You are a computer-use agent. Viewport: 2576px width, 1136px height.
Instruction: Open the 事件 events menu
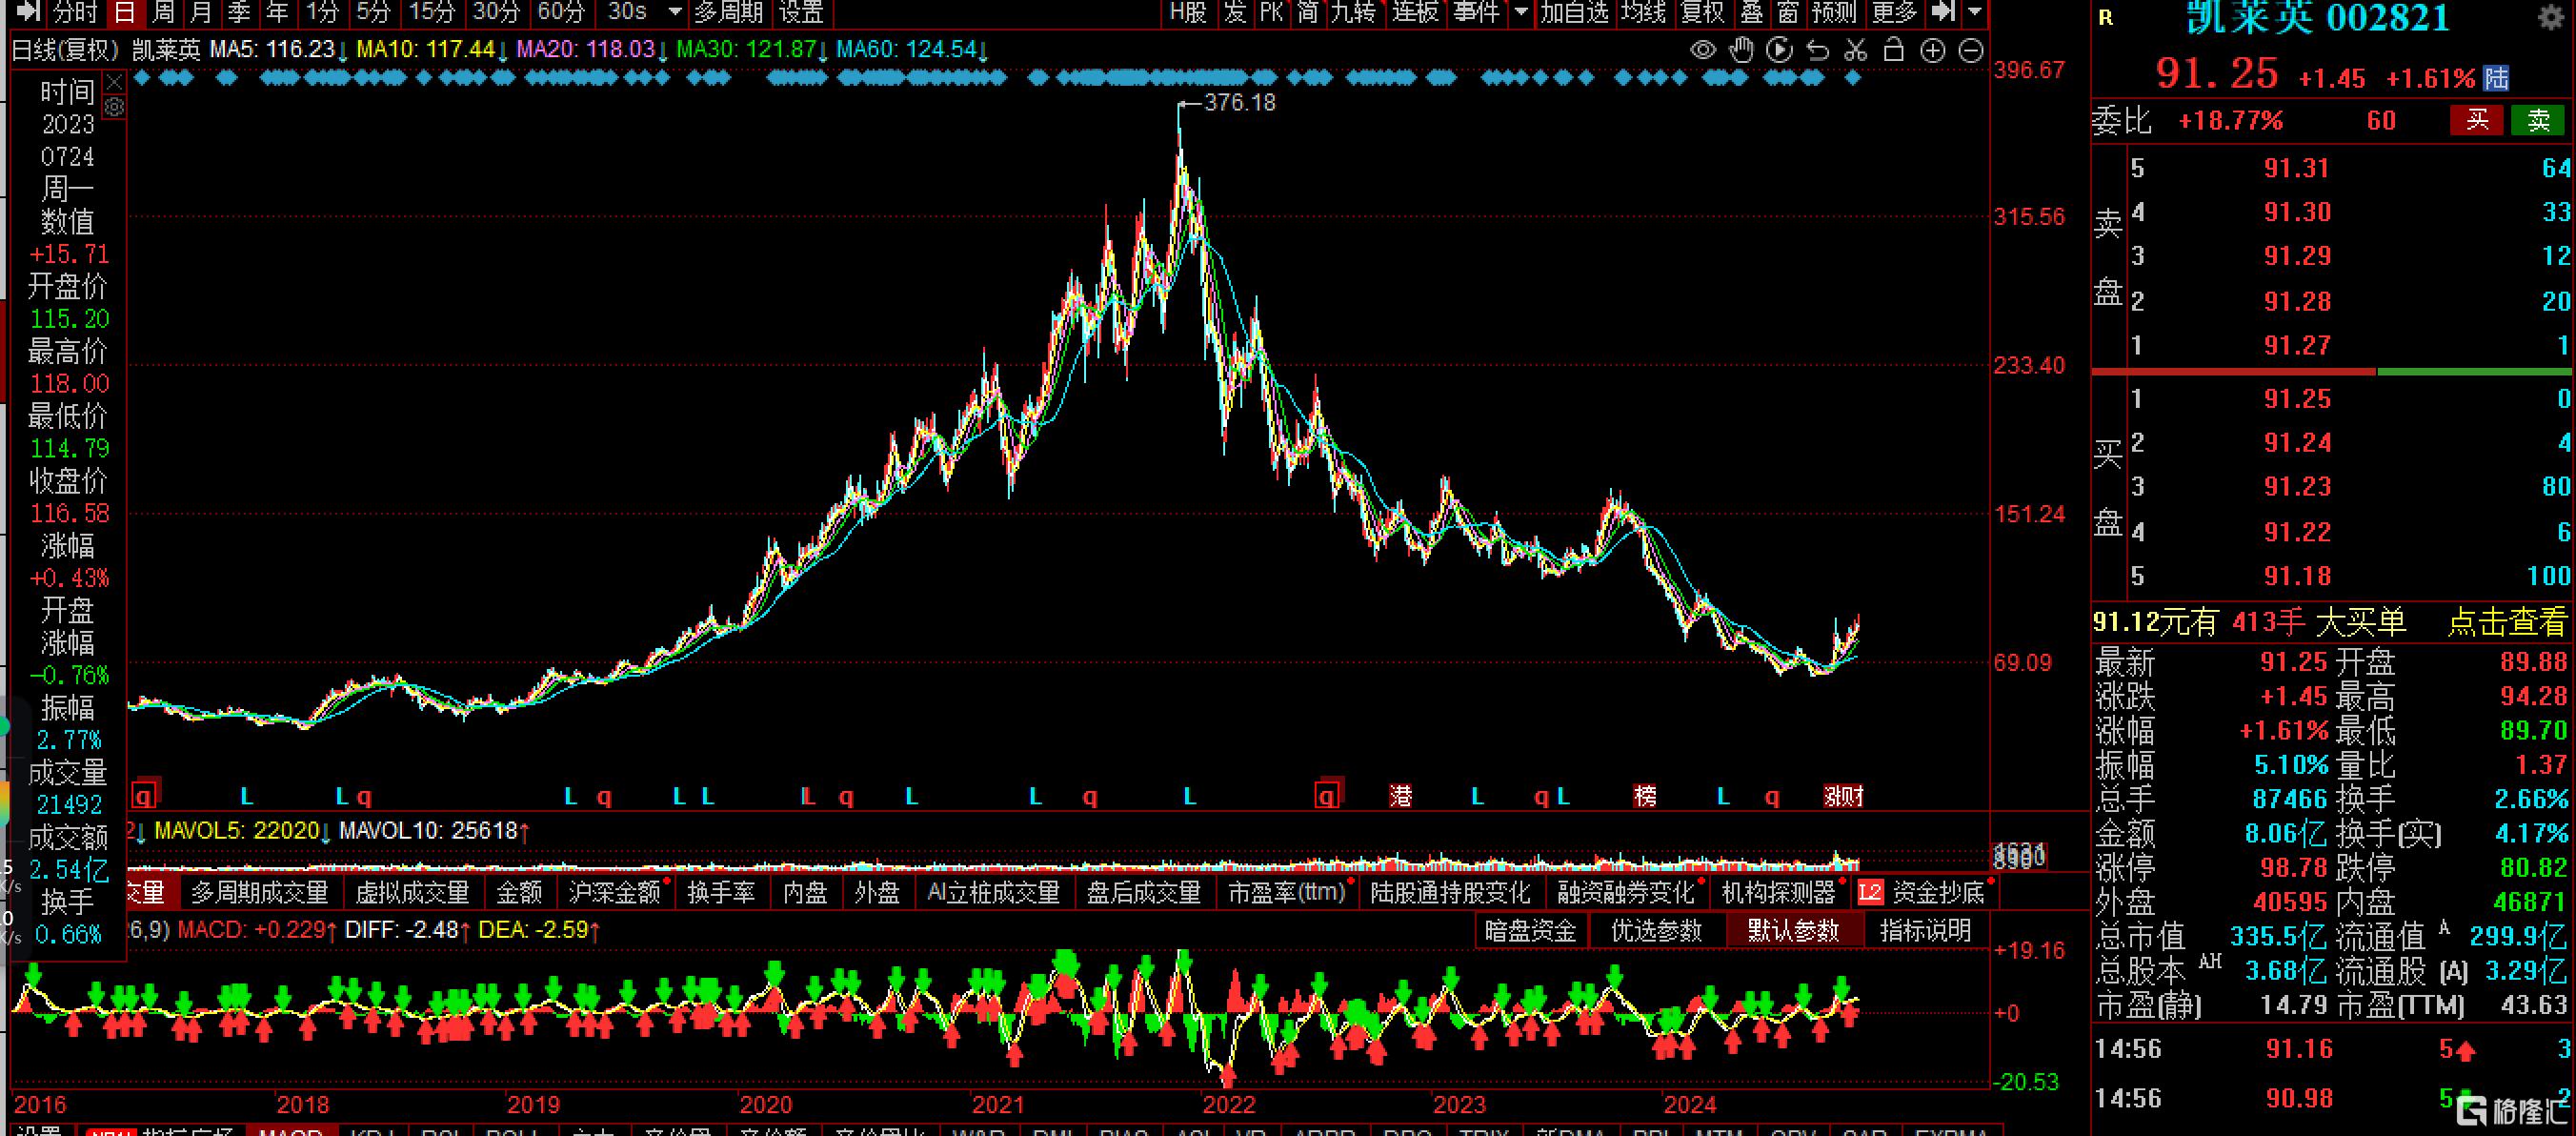(1476, 12)
